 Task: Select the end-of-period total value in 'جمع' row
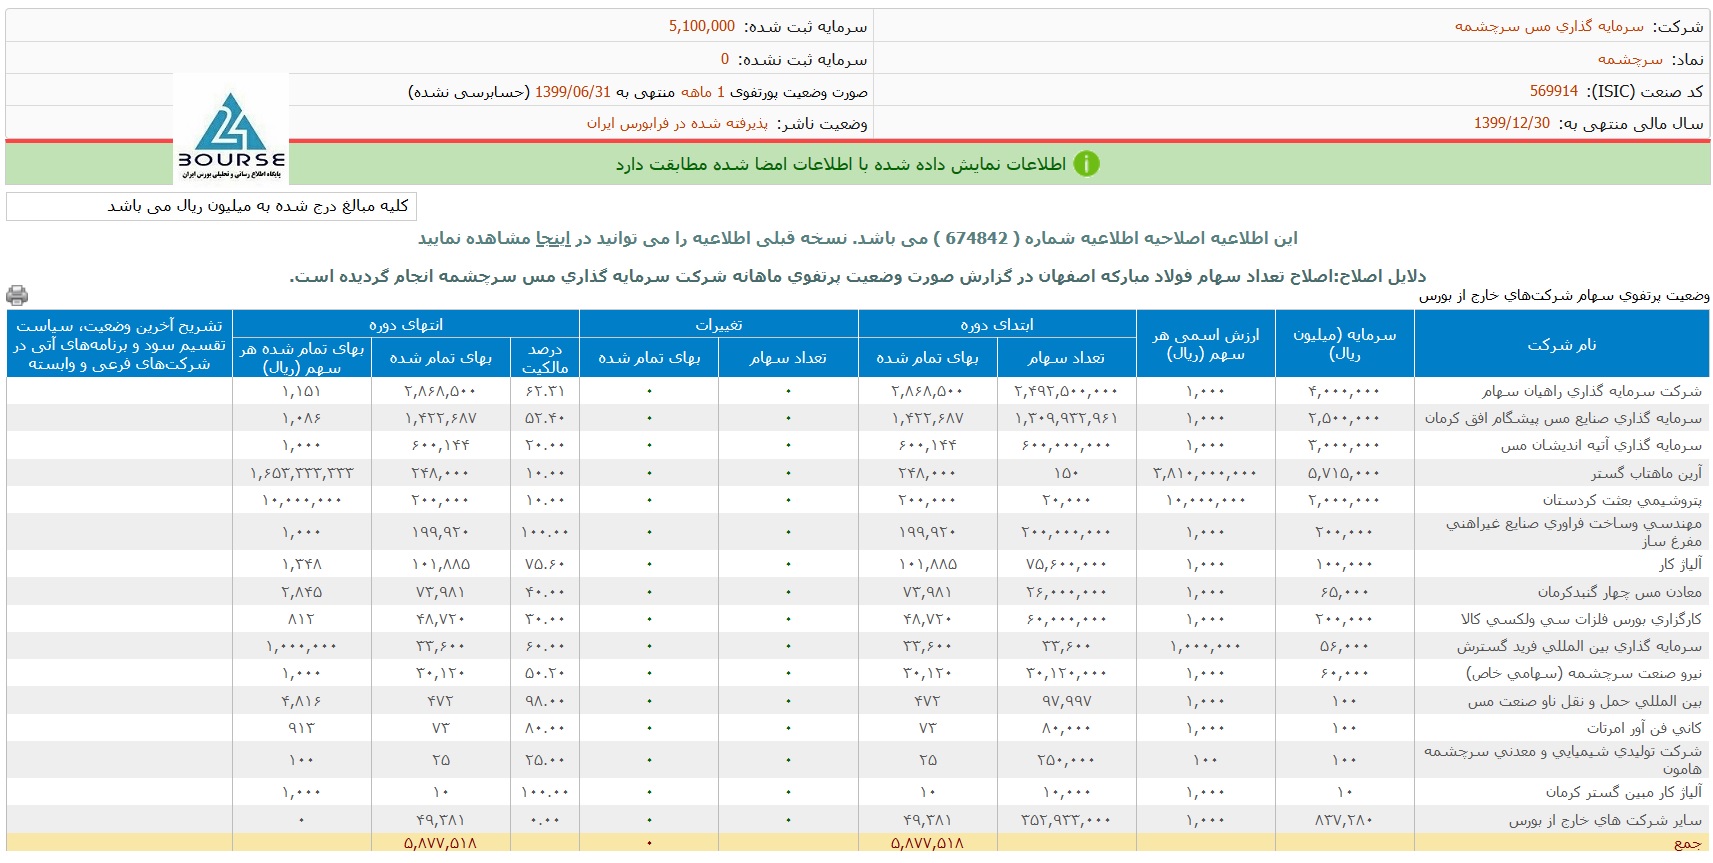click(440, 843)
